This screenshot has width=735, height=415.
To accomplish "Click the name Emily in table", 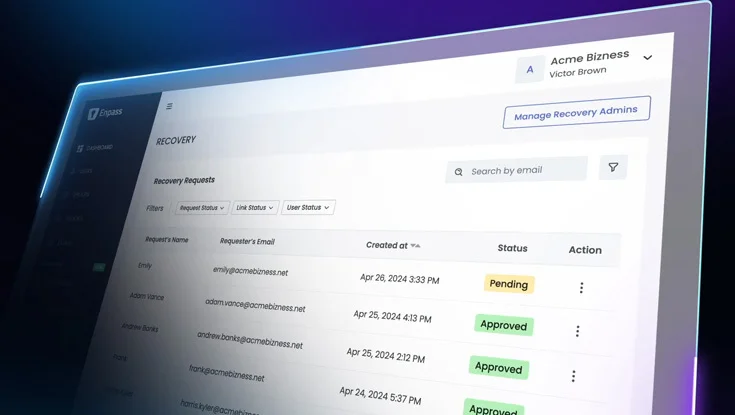I will coord(145,265).
